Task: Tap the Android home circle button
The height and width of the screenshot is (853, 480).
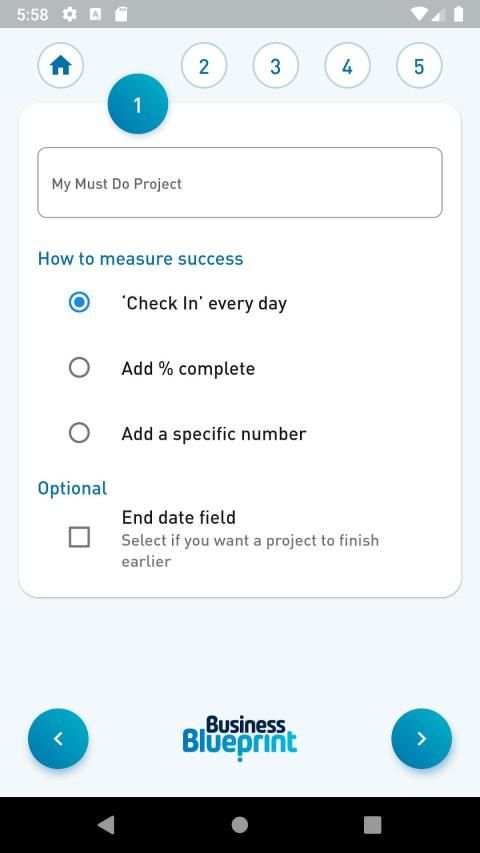Action: point(239,825)
